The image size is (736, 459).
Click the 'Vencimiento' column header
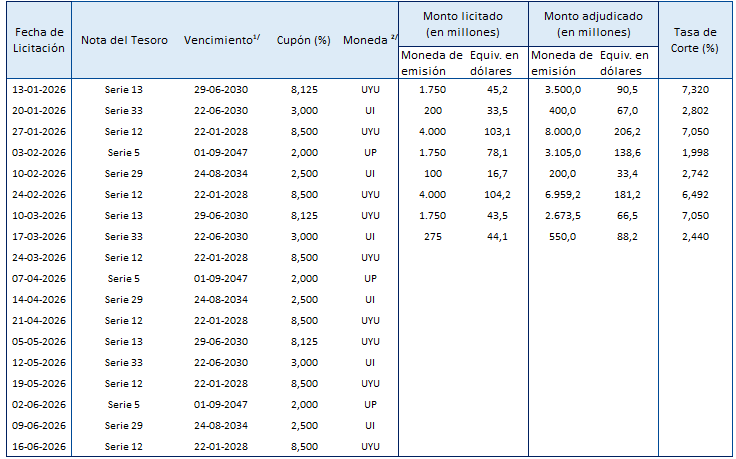click(221, 40)
